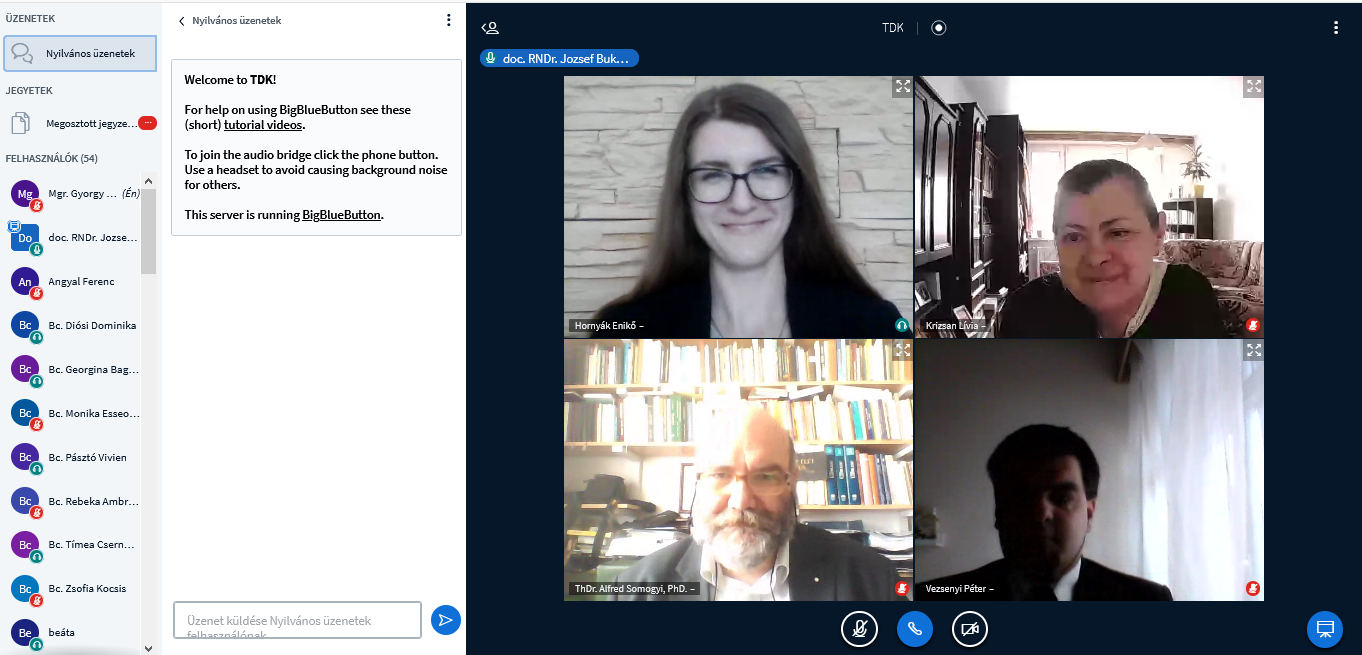Fullscreen Vezsenyi Péter's video

pyautogui.click(x=1253, y=350)
